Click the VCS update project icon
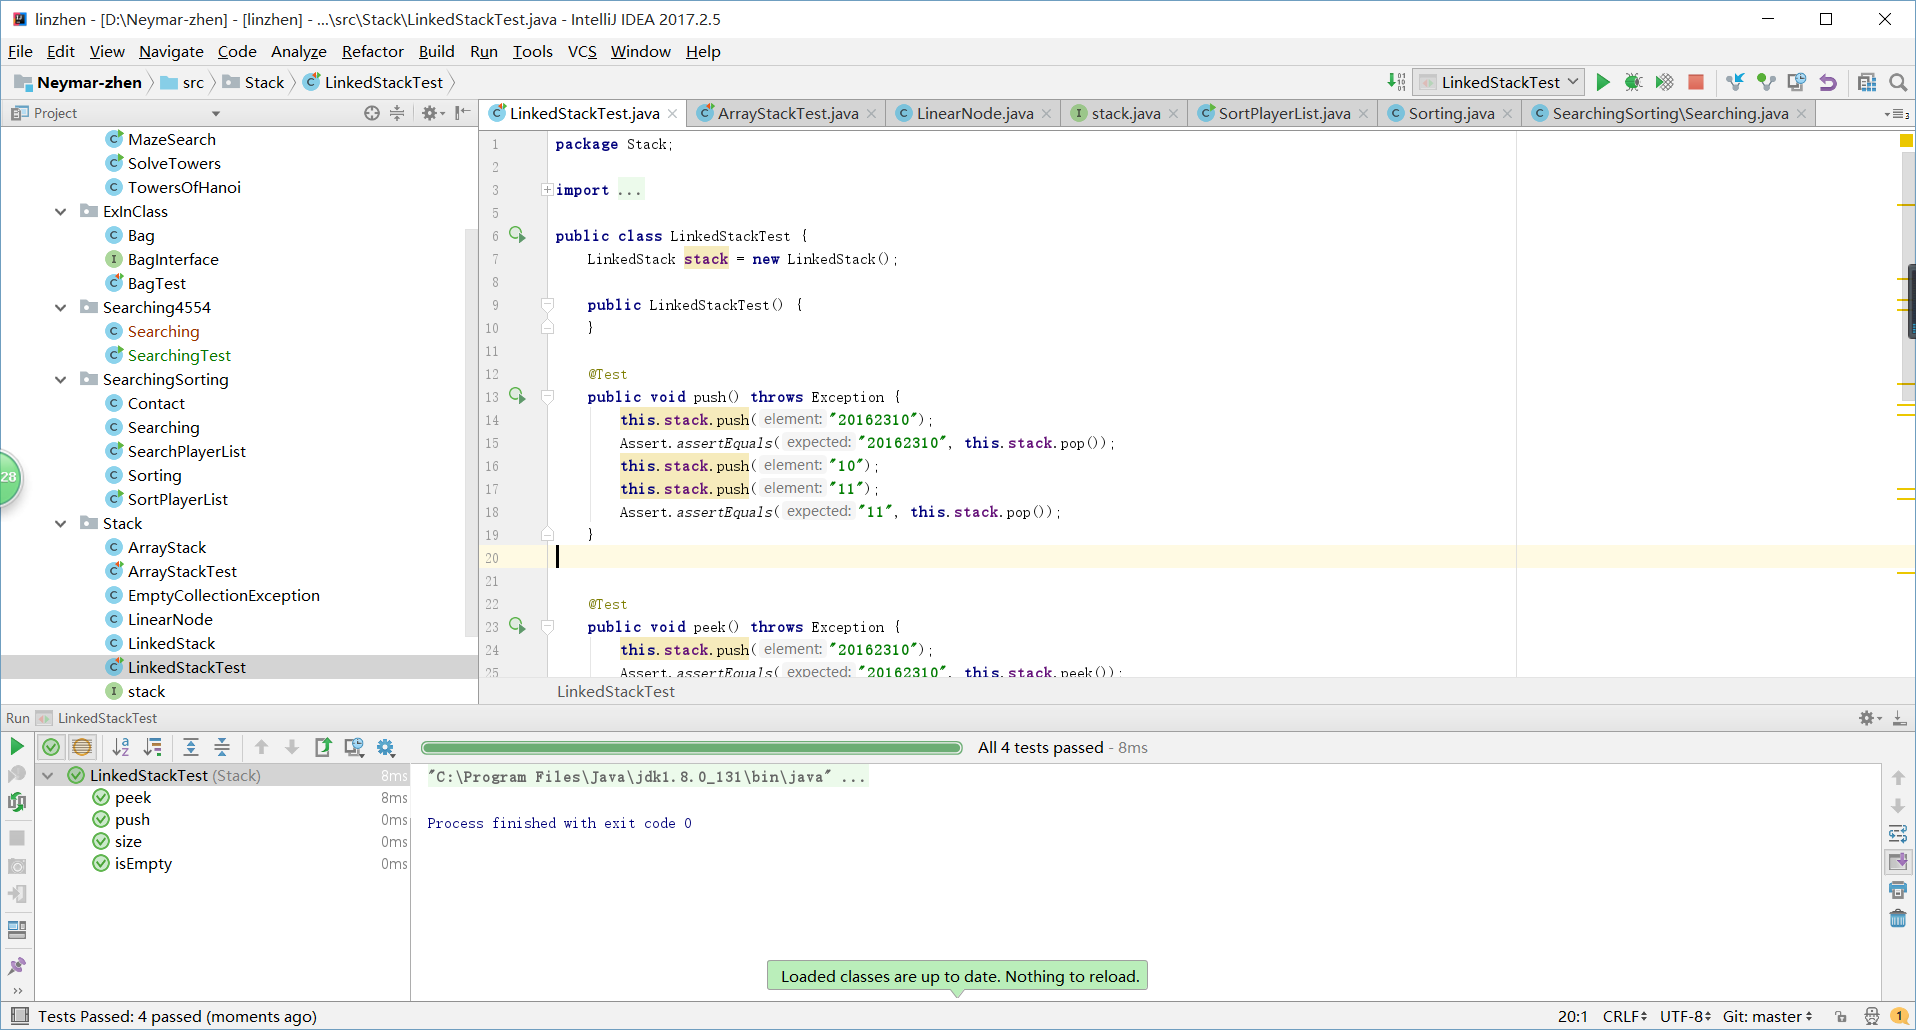Viewport: 1916px width, 1030px height. [1735, 82]
